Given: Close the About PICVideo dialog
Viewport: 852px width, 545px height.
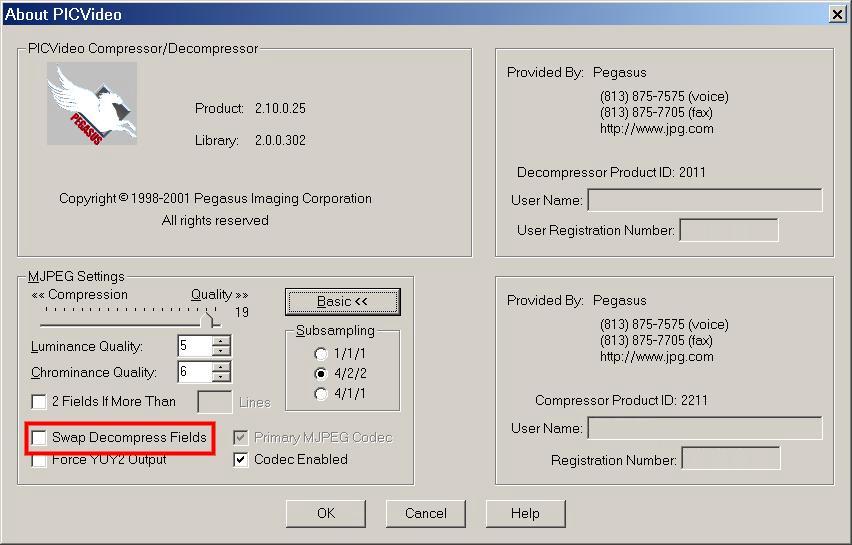Looking at the screenshot, I should [x=837, y=14].
